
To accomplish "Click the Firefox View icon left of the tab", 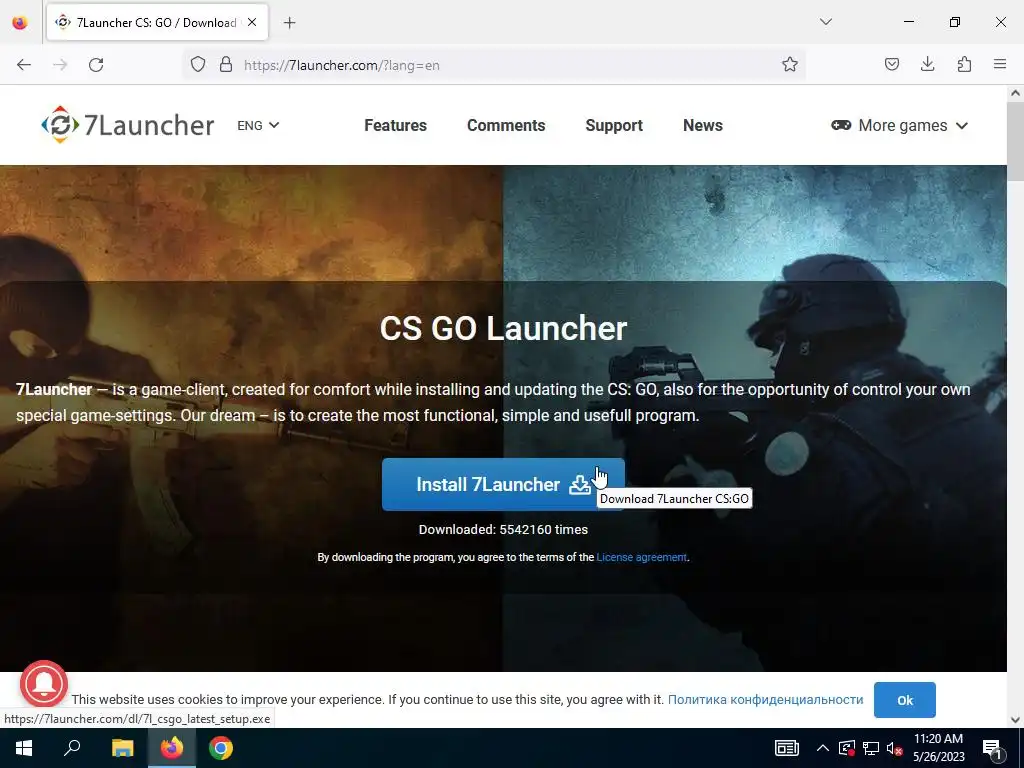I will tap(20, 23).
